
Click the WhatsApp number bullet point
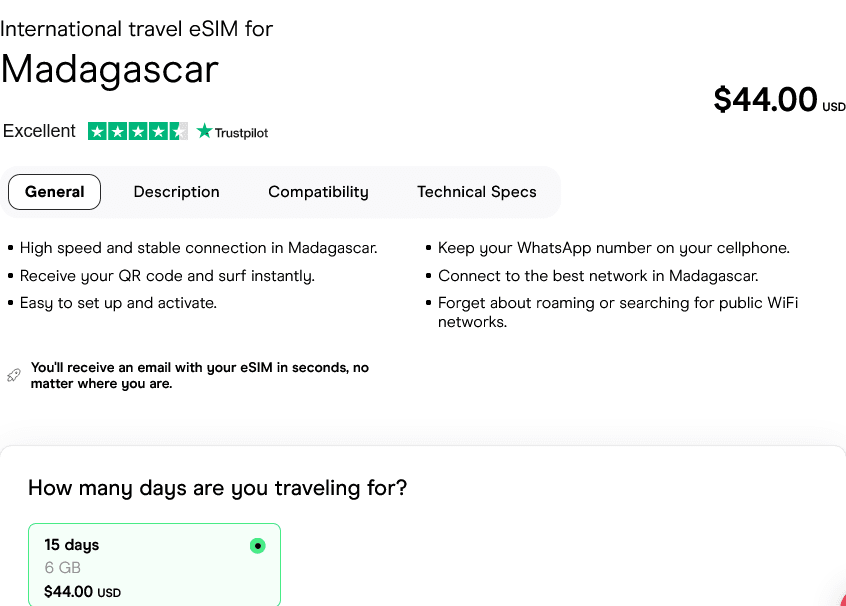click(613, 248)
